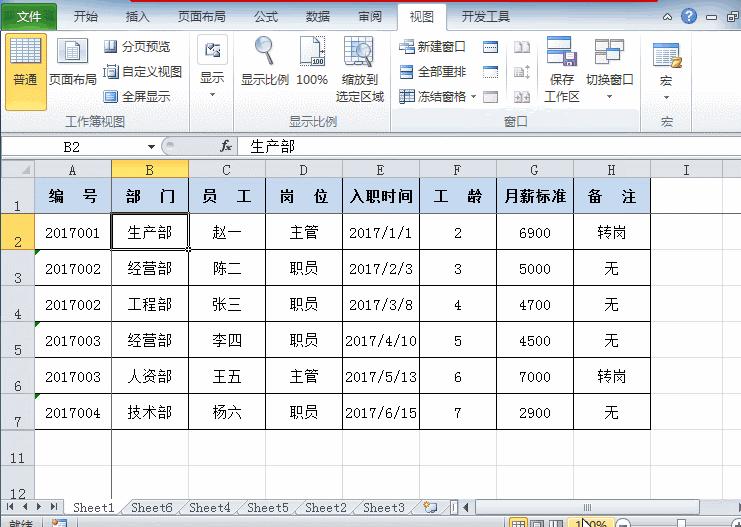Click the Split window icon
741x527 pixels.
(x=491, y=47)
